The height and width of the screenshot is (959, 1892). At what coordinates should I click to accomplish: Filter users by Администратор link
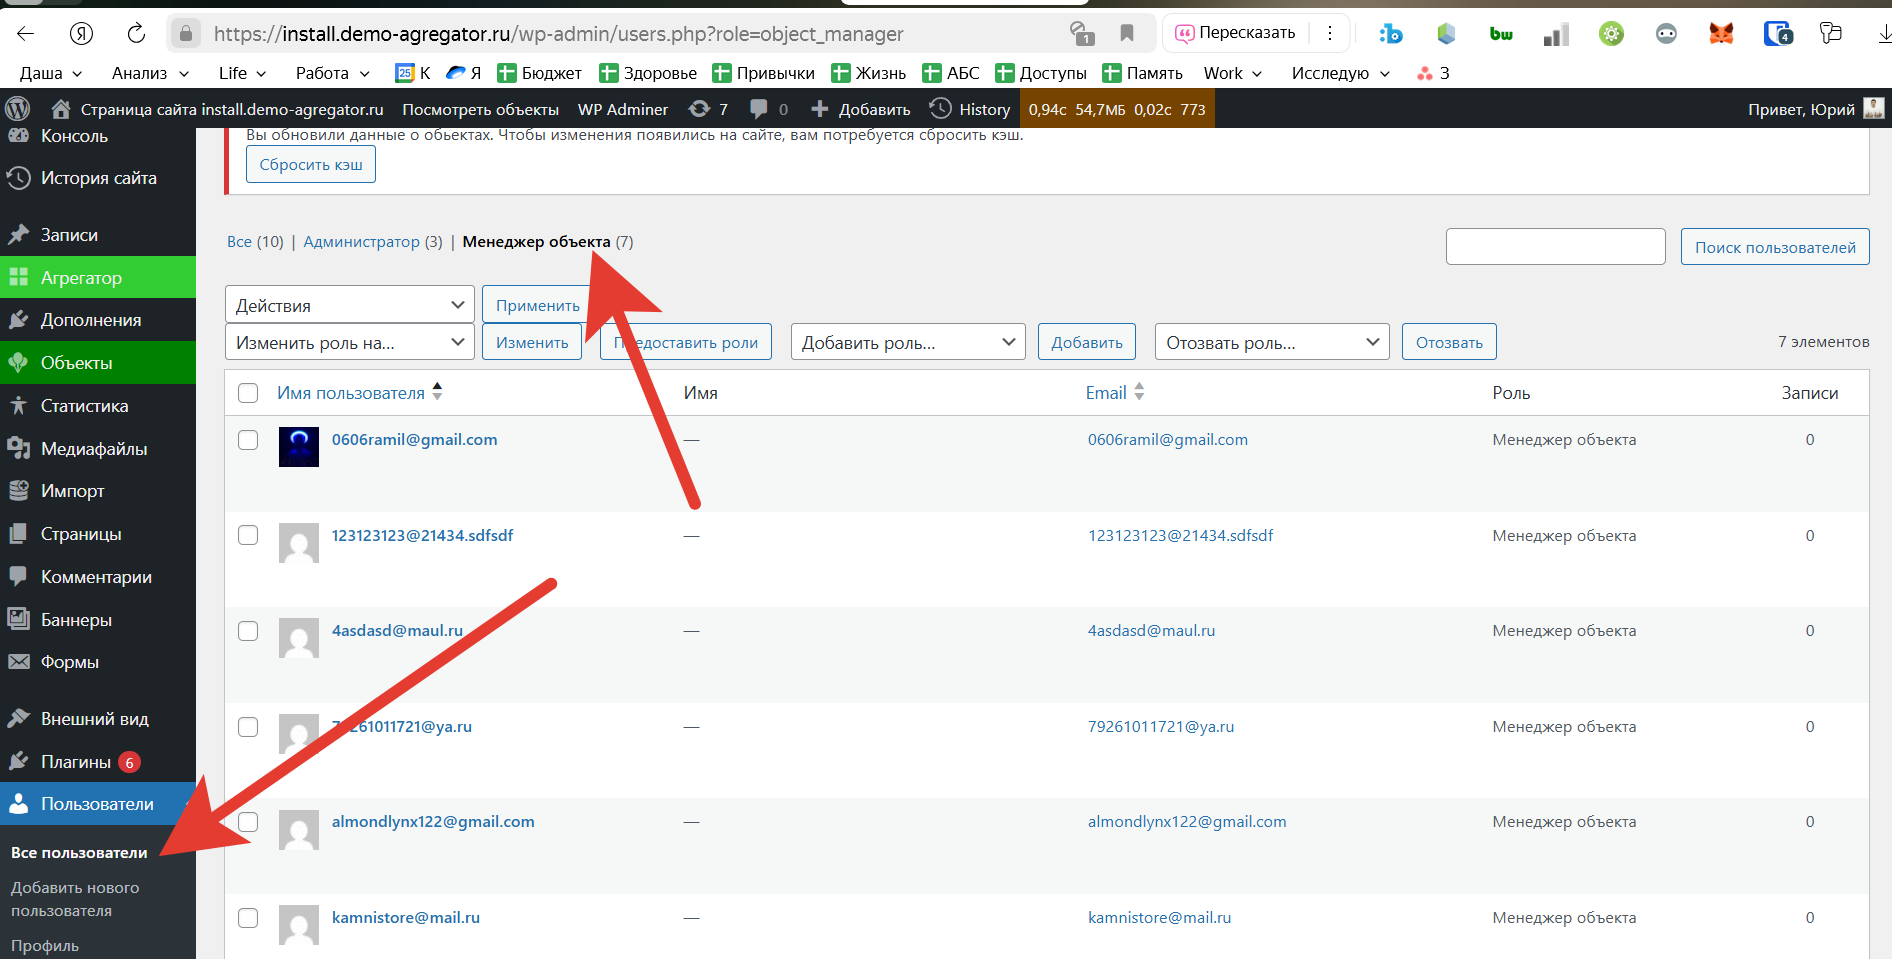point(361,242)
